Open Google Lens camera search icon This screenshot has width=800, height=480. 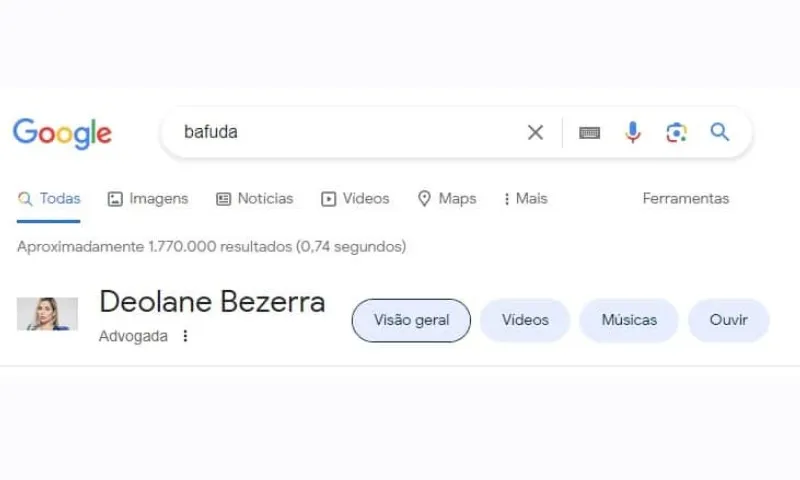tap(677, 133)
